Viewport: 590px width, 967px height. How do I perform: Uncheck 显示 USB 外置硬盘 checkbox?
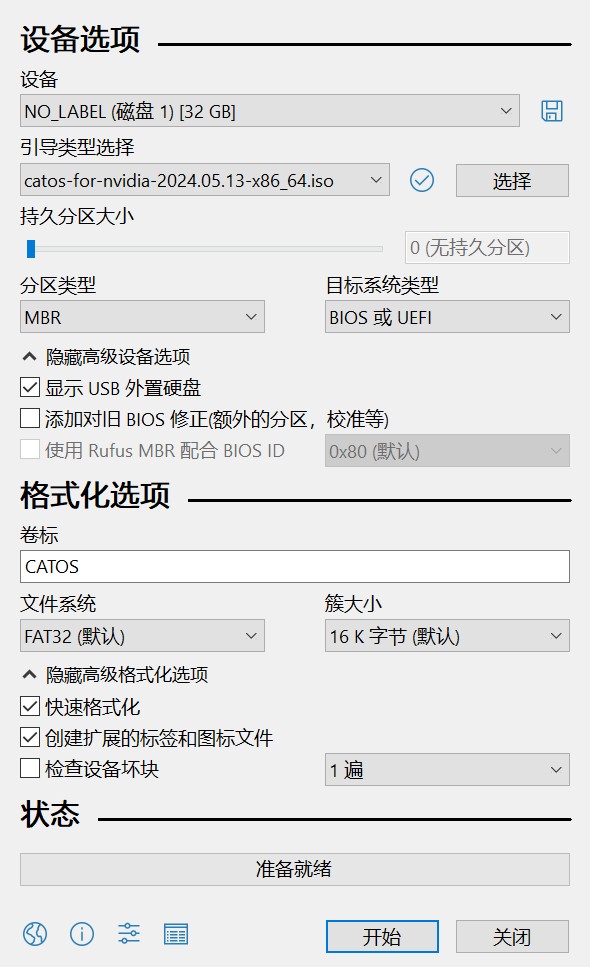30,387
